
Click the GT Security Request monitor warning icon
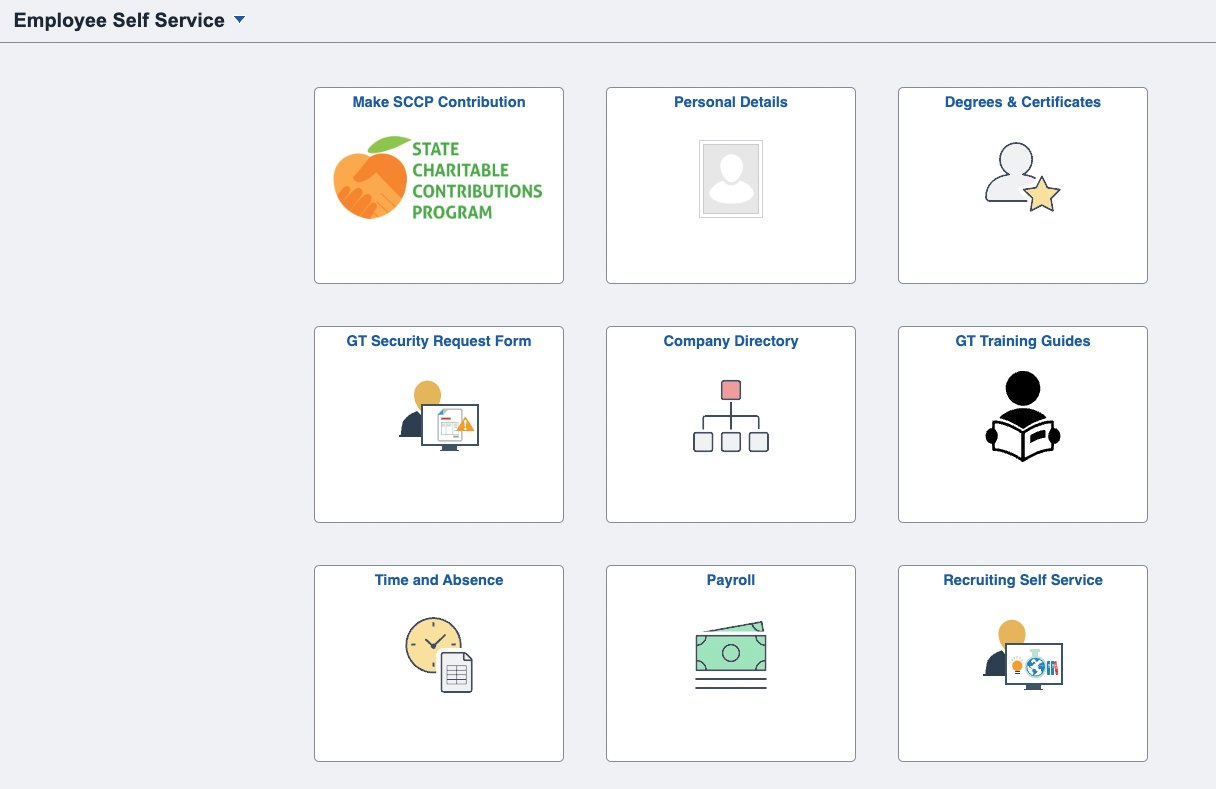pyautogui.click(x=439, y=416)
